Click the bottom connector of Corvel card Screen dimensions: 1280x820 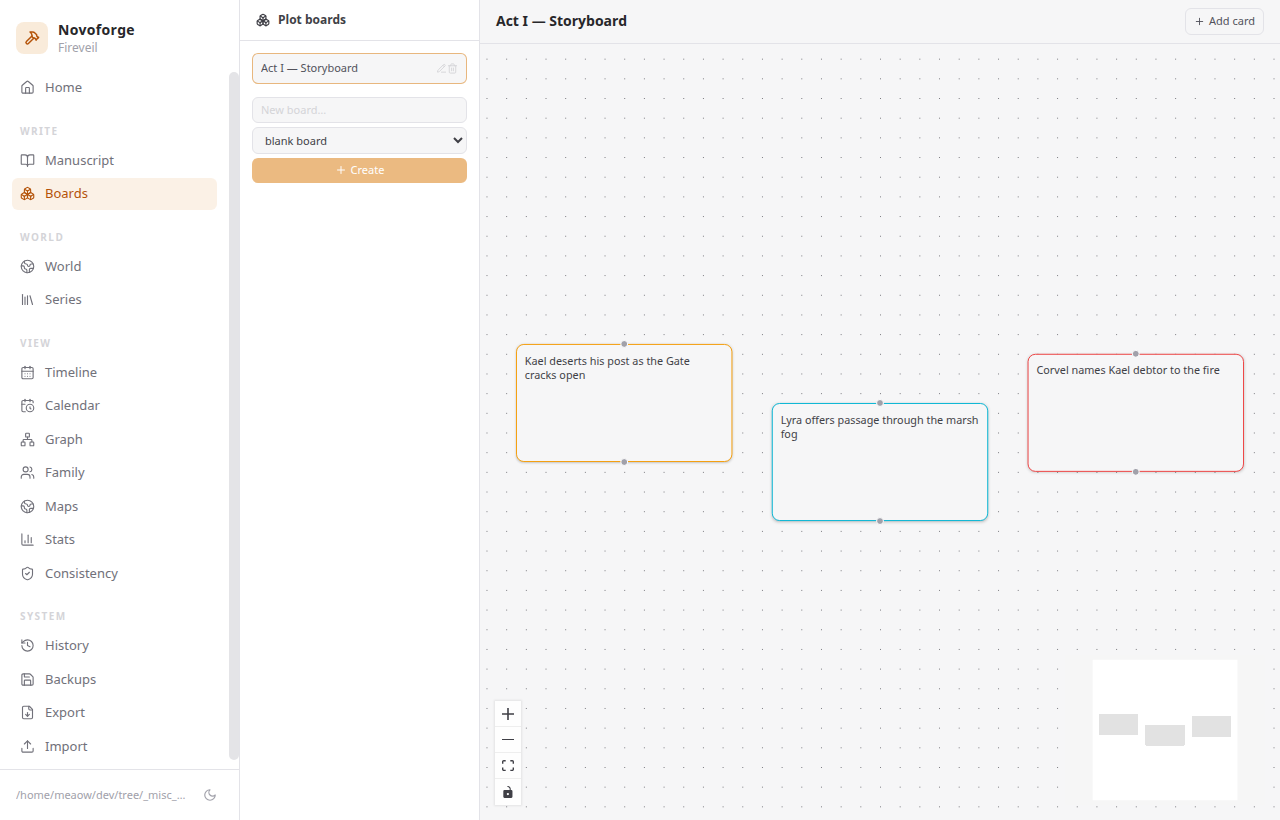click(1136, 471)
